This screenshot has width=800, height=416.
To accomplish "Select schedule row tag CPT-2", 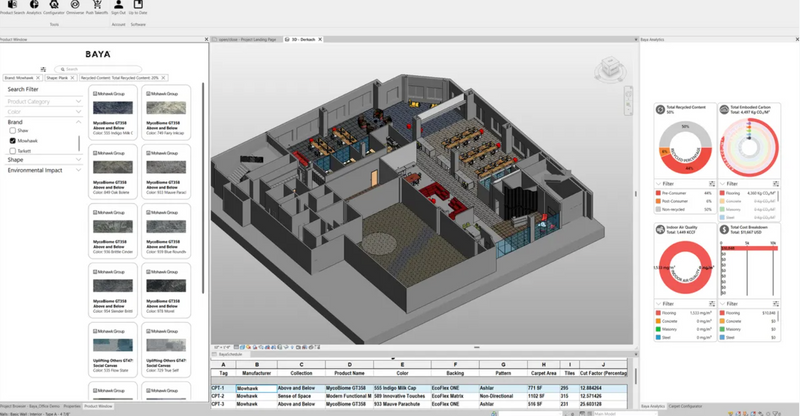I will point(223,396).
